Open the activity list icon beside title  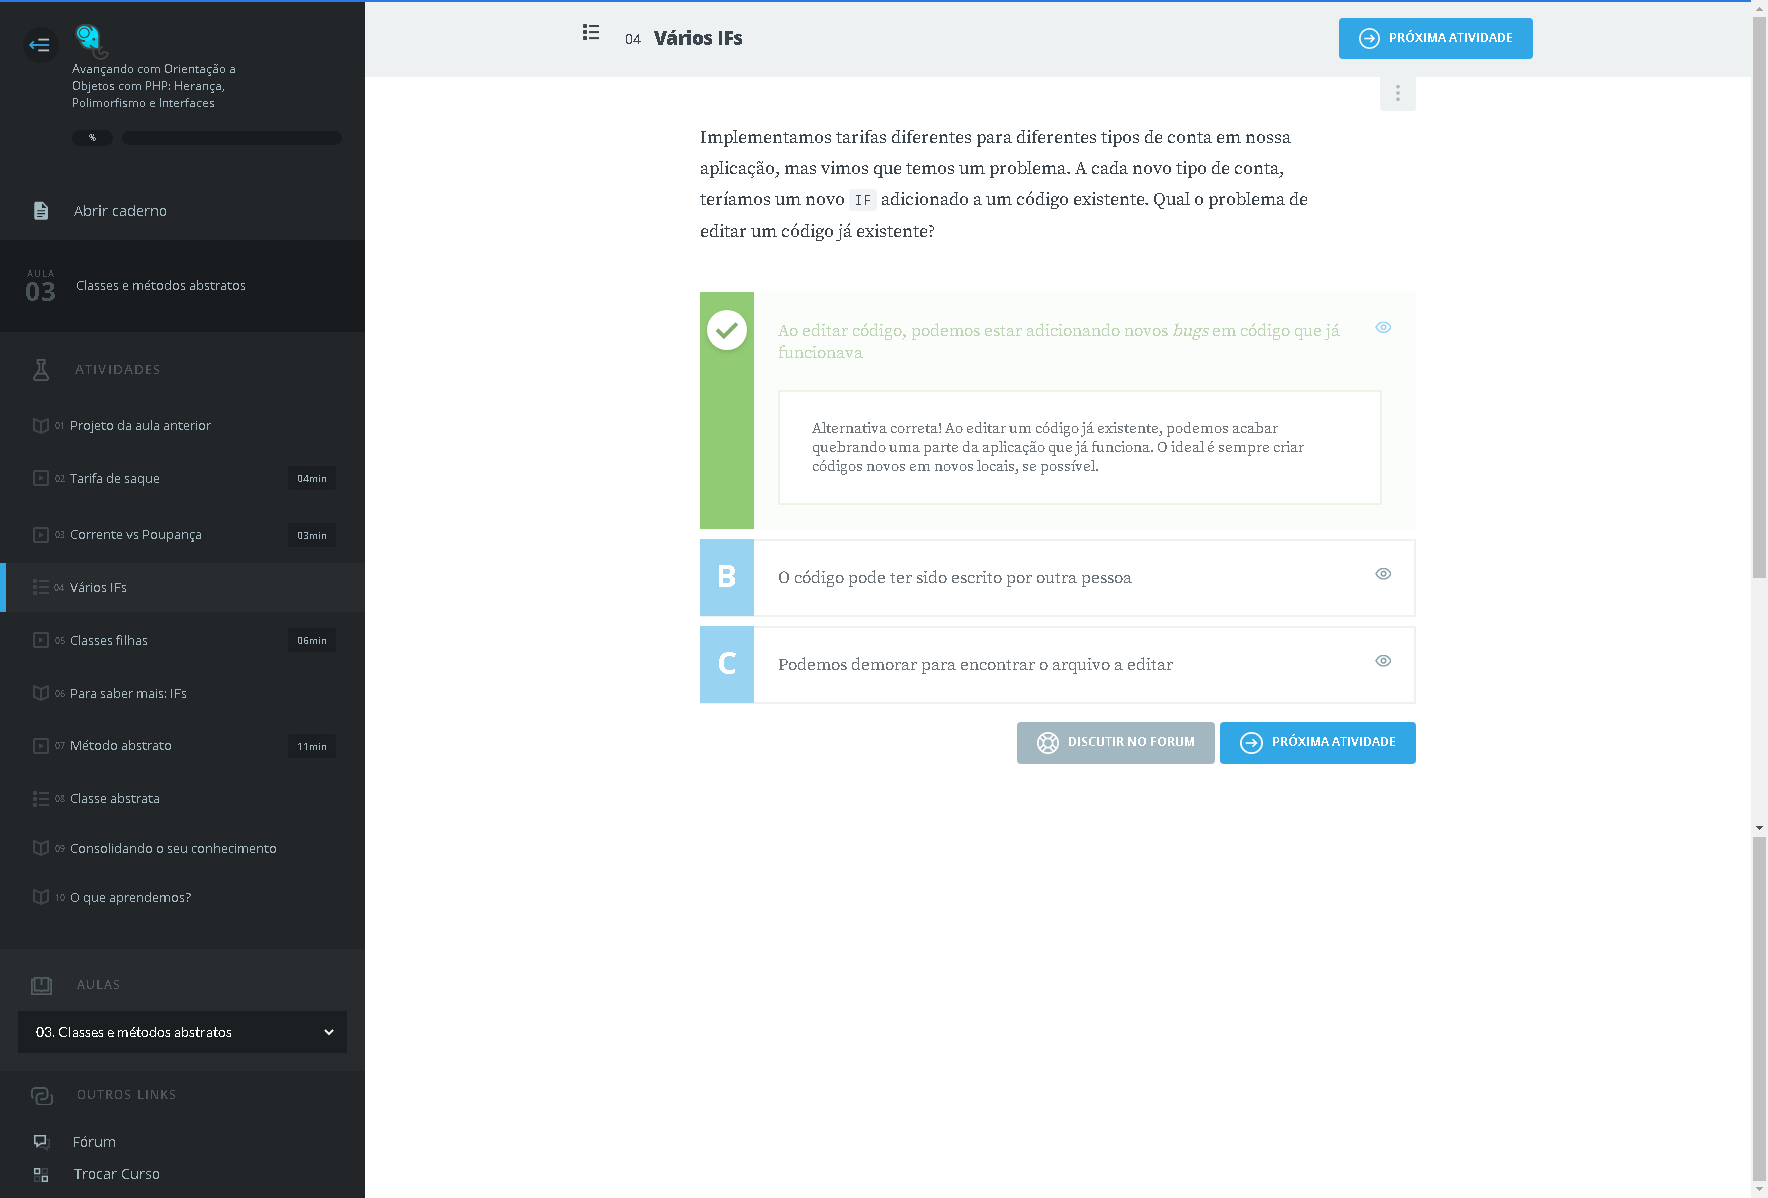tap(591, 33)
